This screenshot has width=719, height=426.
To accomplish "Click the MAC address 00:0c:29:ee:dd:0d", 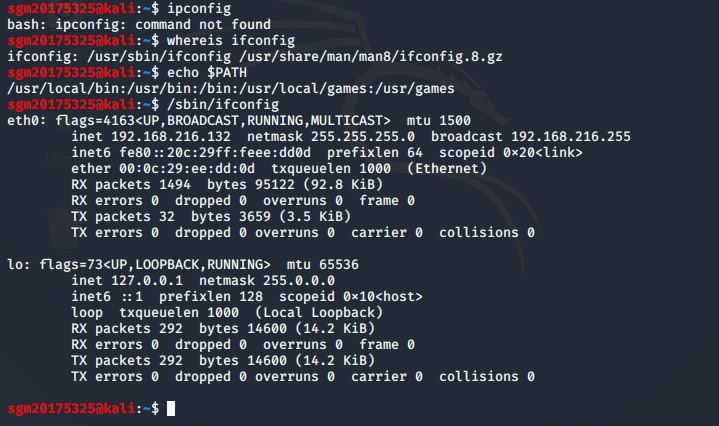I will [187, 169].
